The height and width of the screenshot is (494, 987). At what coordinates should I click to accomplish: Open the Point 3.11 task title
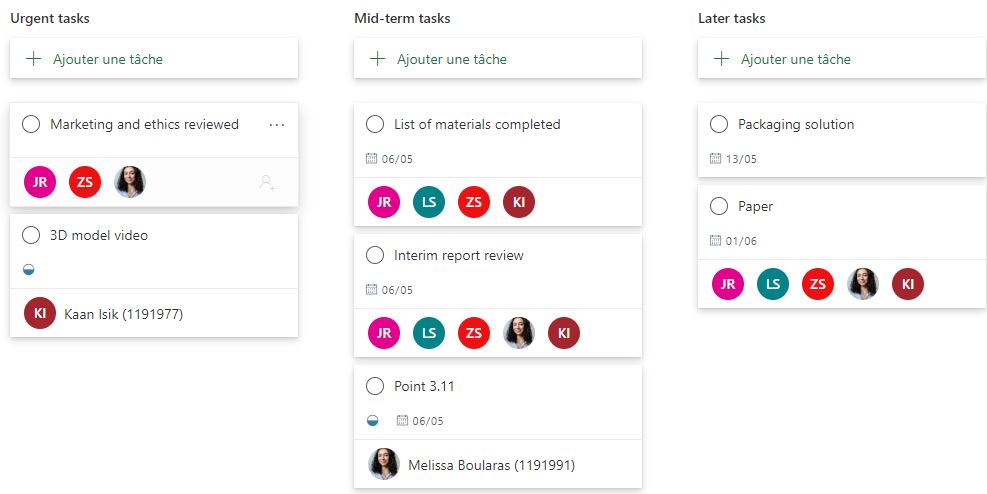coord(424,386)
